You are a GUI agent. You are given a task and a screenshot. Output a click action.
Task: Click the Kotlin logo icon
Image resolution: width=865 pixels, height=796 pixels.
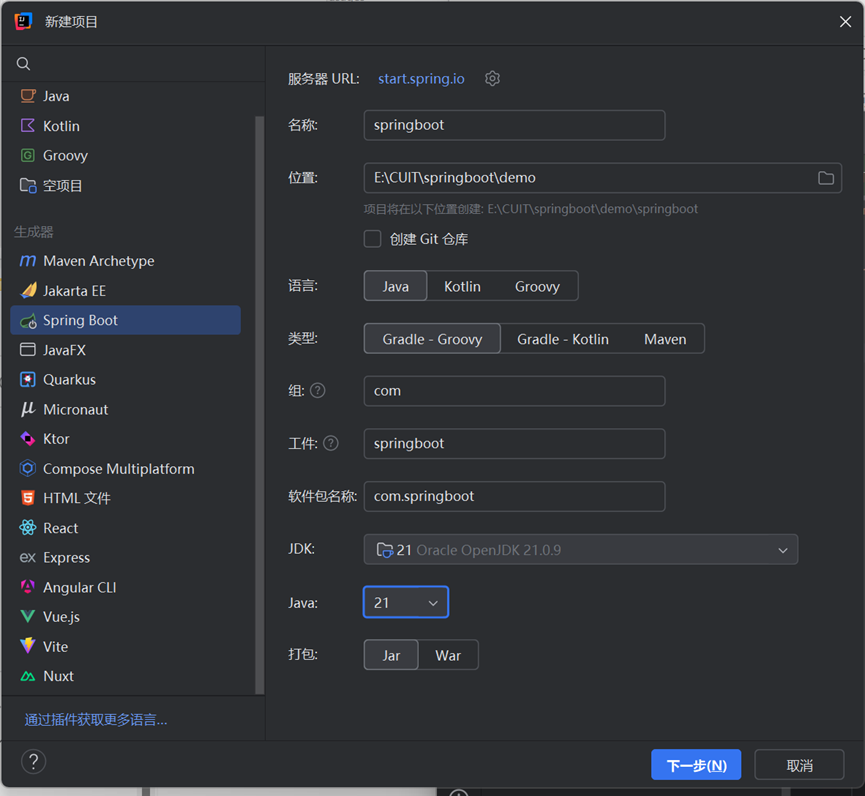[28, 126]
